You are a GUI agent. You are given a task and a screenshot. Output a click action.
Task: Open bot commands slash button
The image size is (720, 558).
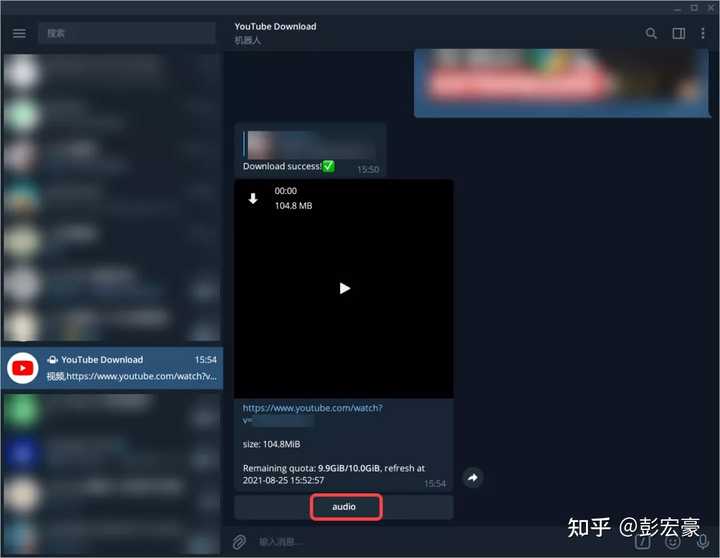[x=642, y=542]
